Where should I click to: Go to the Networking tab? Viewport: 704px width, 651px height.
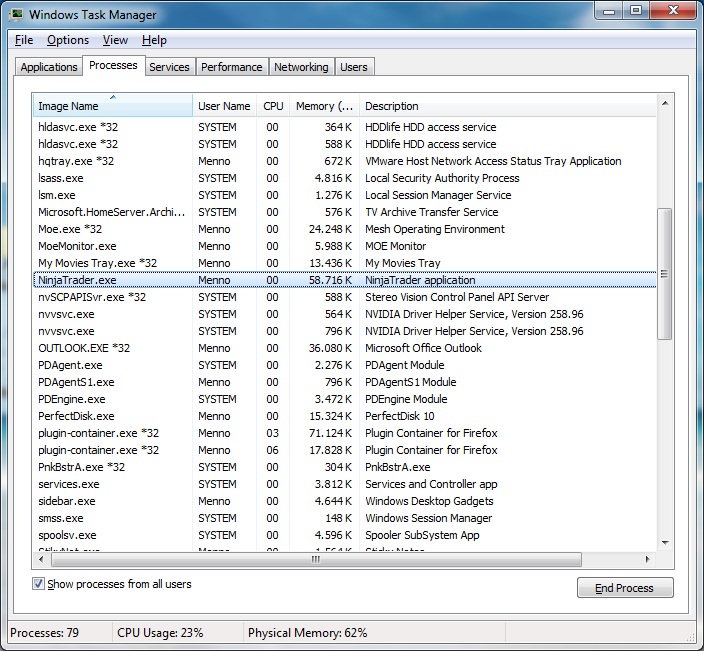301,67
